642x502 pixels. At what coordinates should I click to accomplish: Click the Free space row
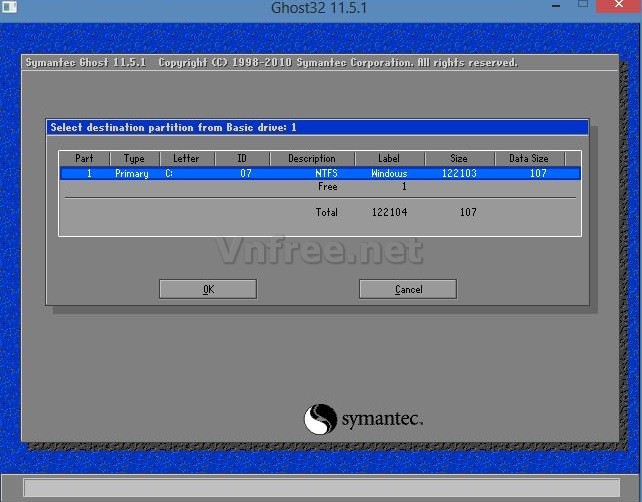pos(319,187)
